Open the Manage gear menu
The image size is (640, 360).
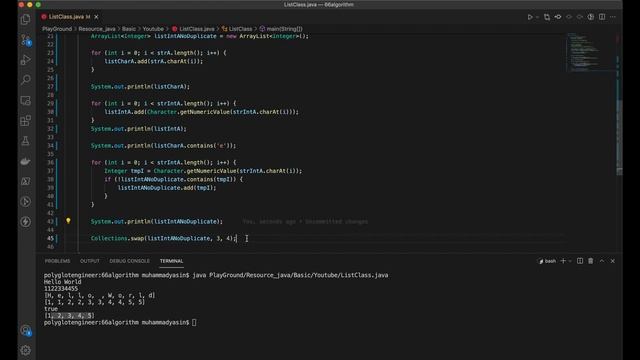coord(26,350)
